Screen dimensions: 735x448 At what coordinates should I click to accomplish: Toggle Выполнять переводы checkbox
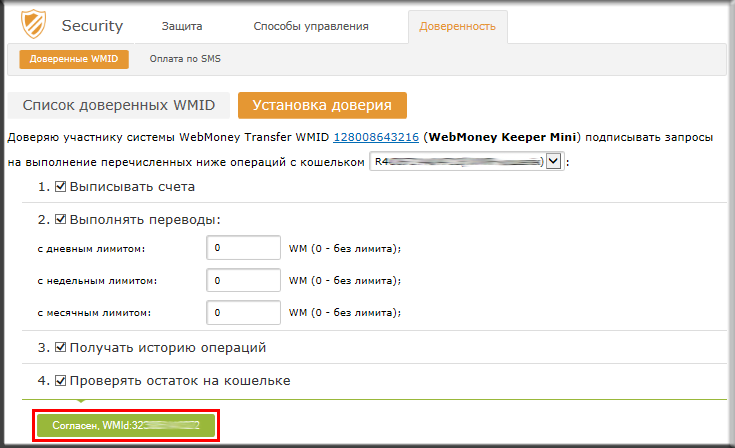[x=60, y=219]
